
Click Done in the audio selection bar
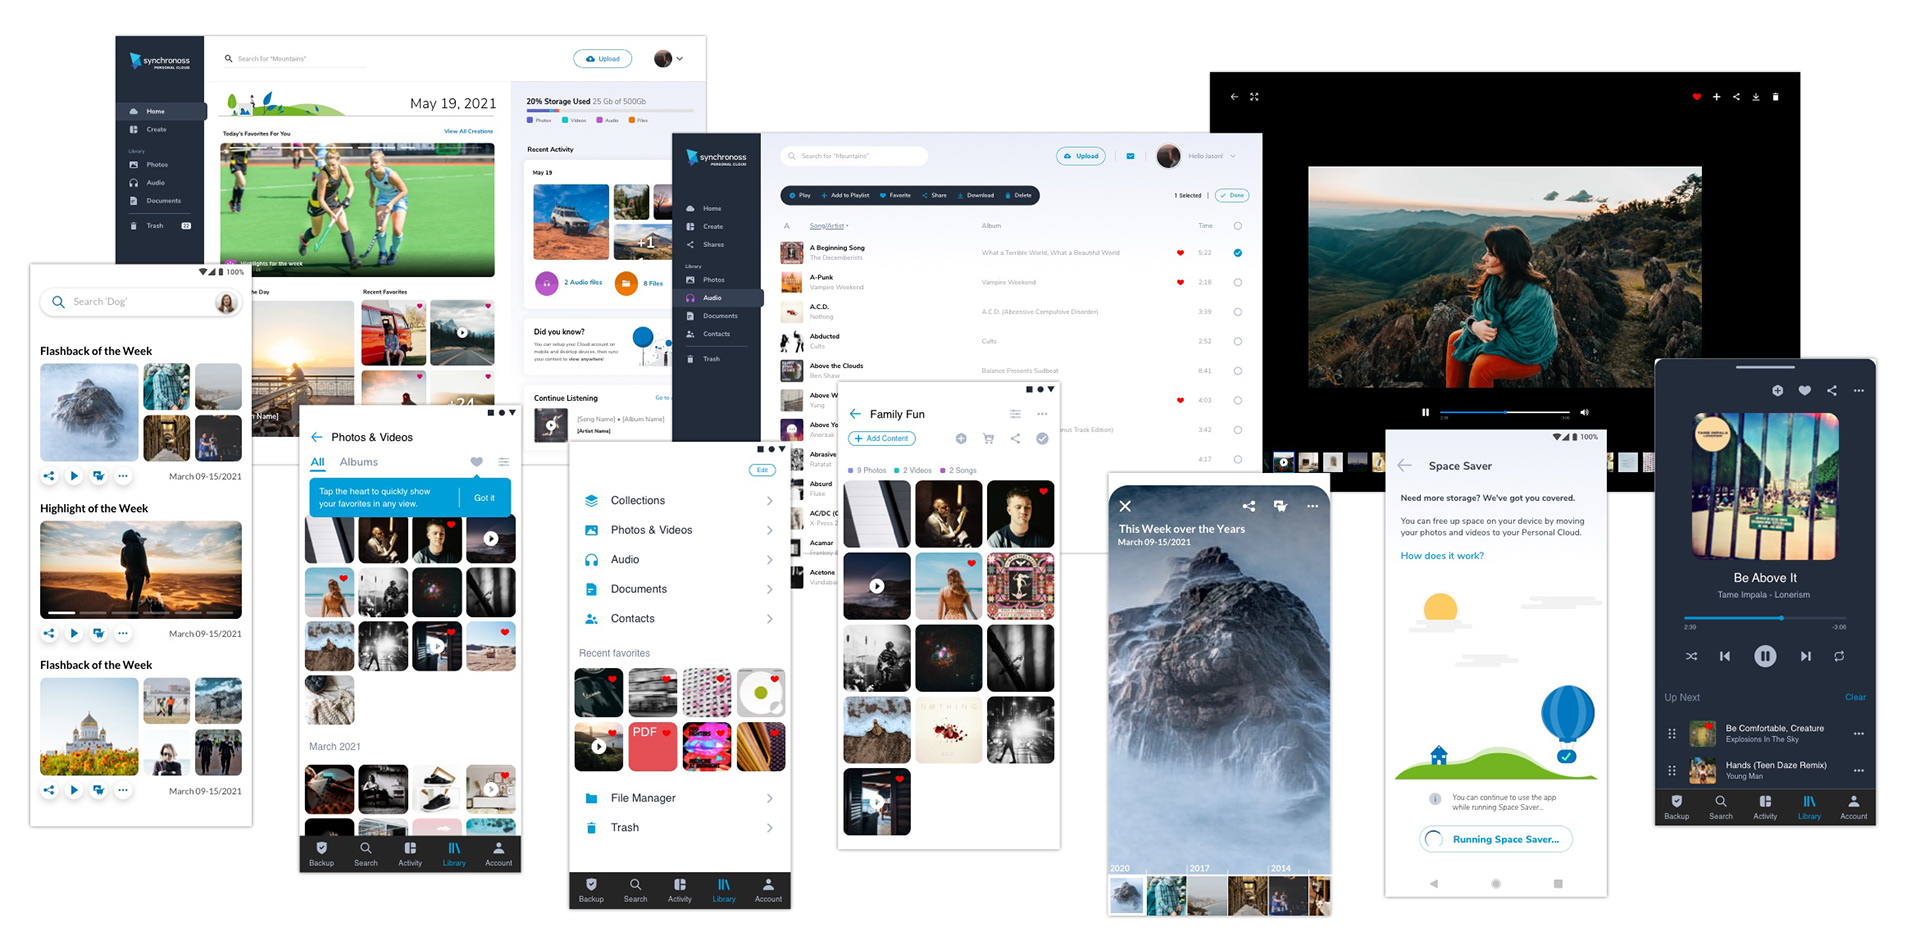coord(1232,196)
